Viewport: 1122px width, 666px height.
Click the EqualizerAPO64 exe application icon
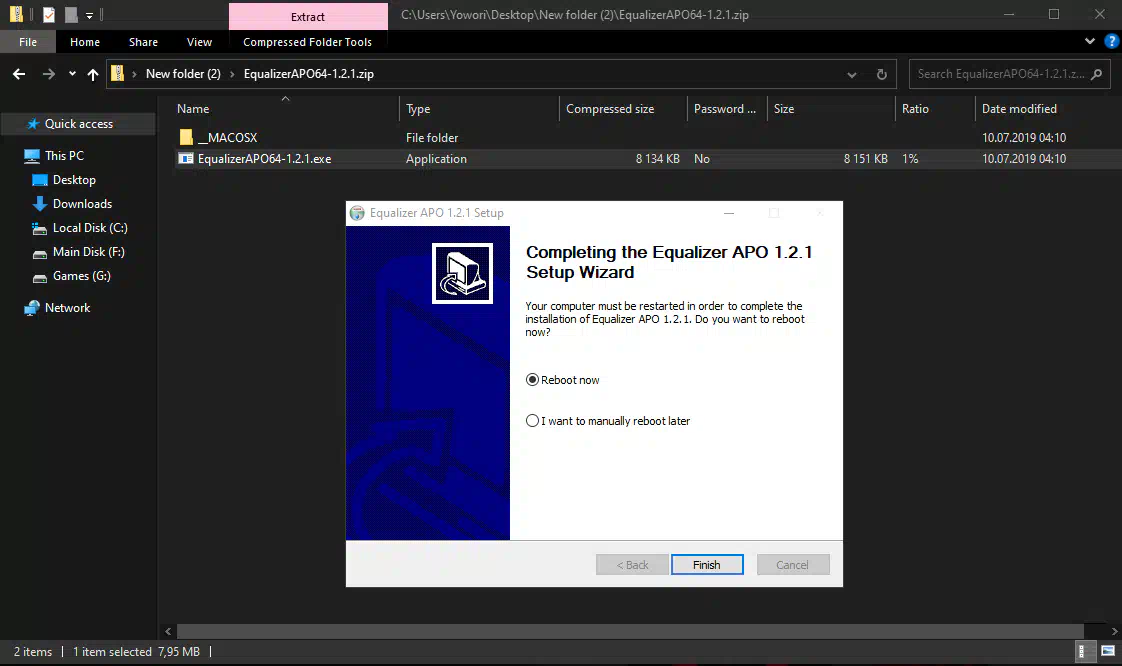pos(186,159)
